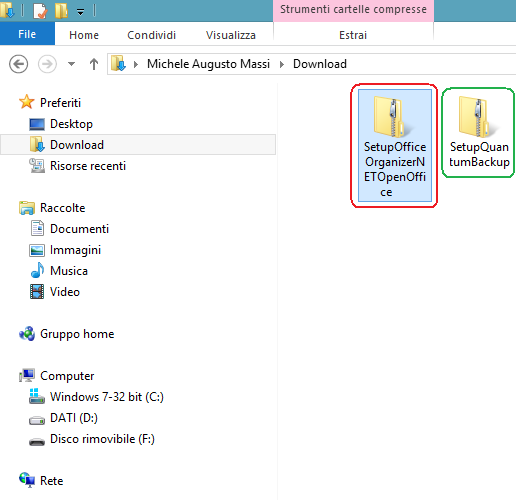Select Raccolte in the navigation pane
Screen dimensions: 516x500
coord(63,208)
